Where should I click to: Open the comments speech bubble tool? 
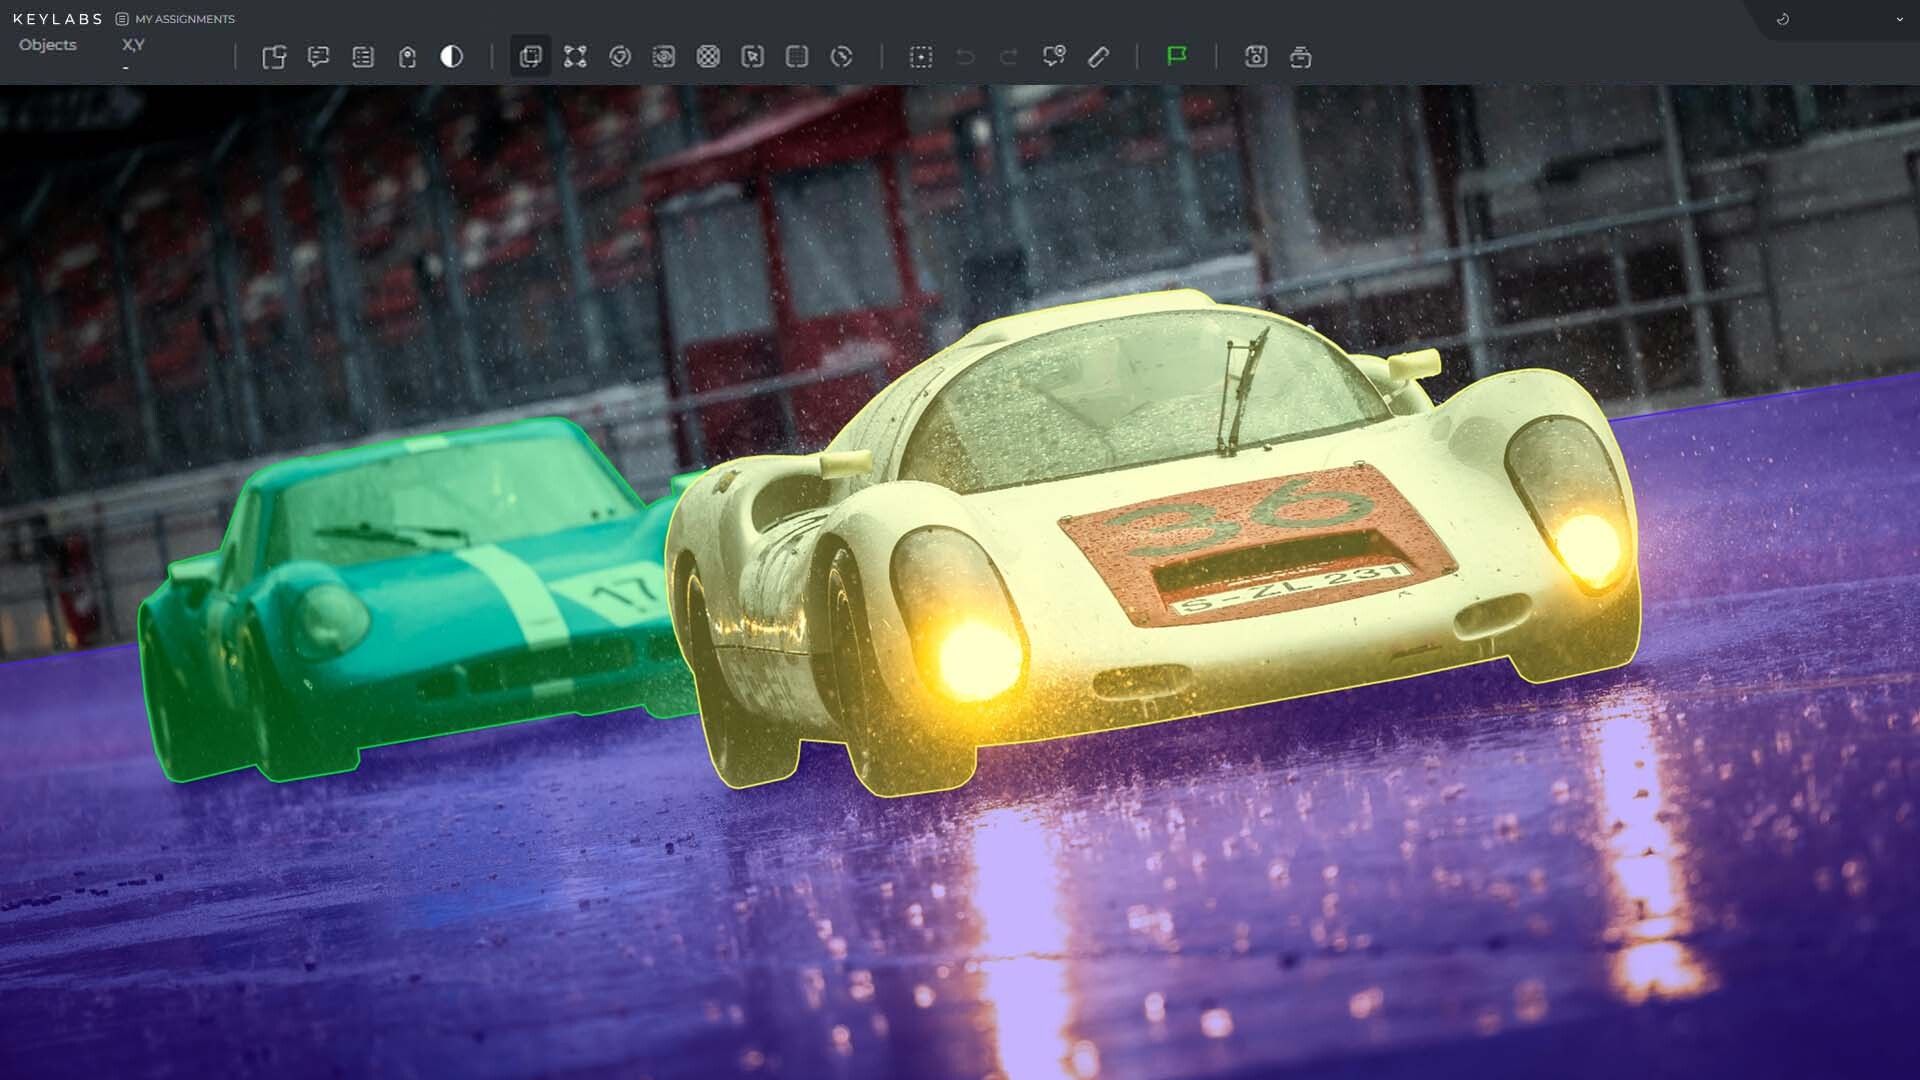318,58
